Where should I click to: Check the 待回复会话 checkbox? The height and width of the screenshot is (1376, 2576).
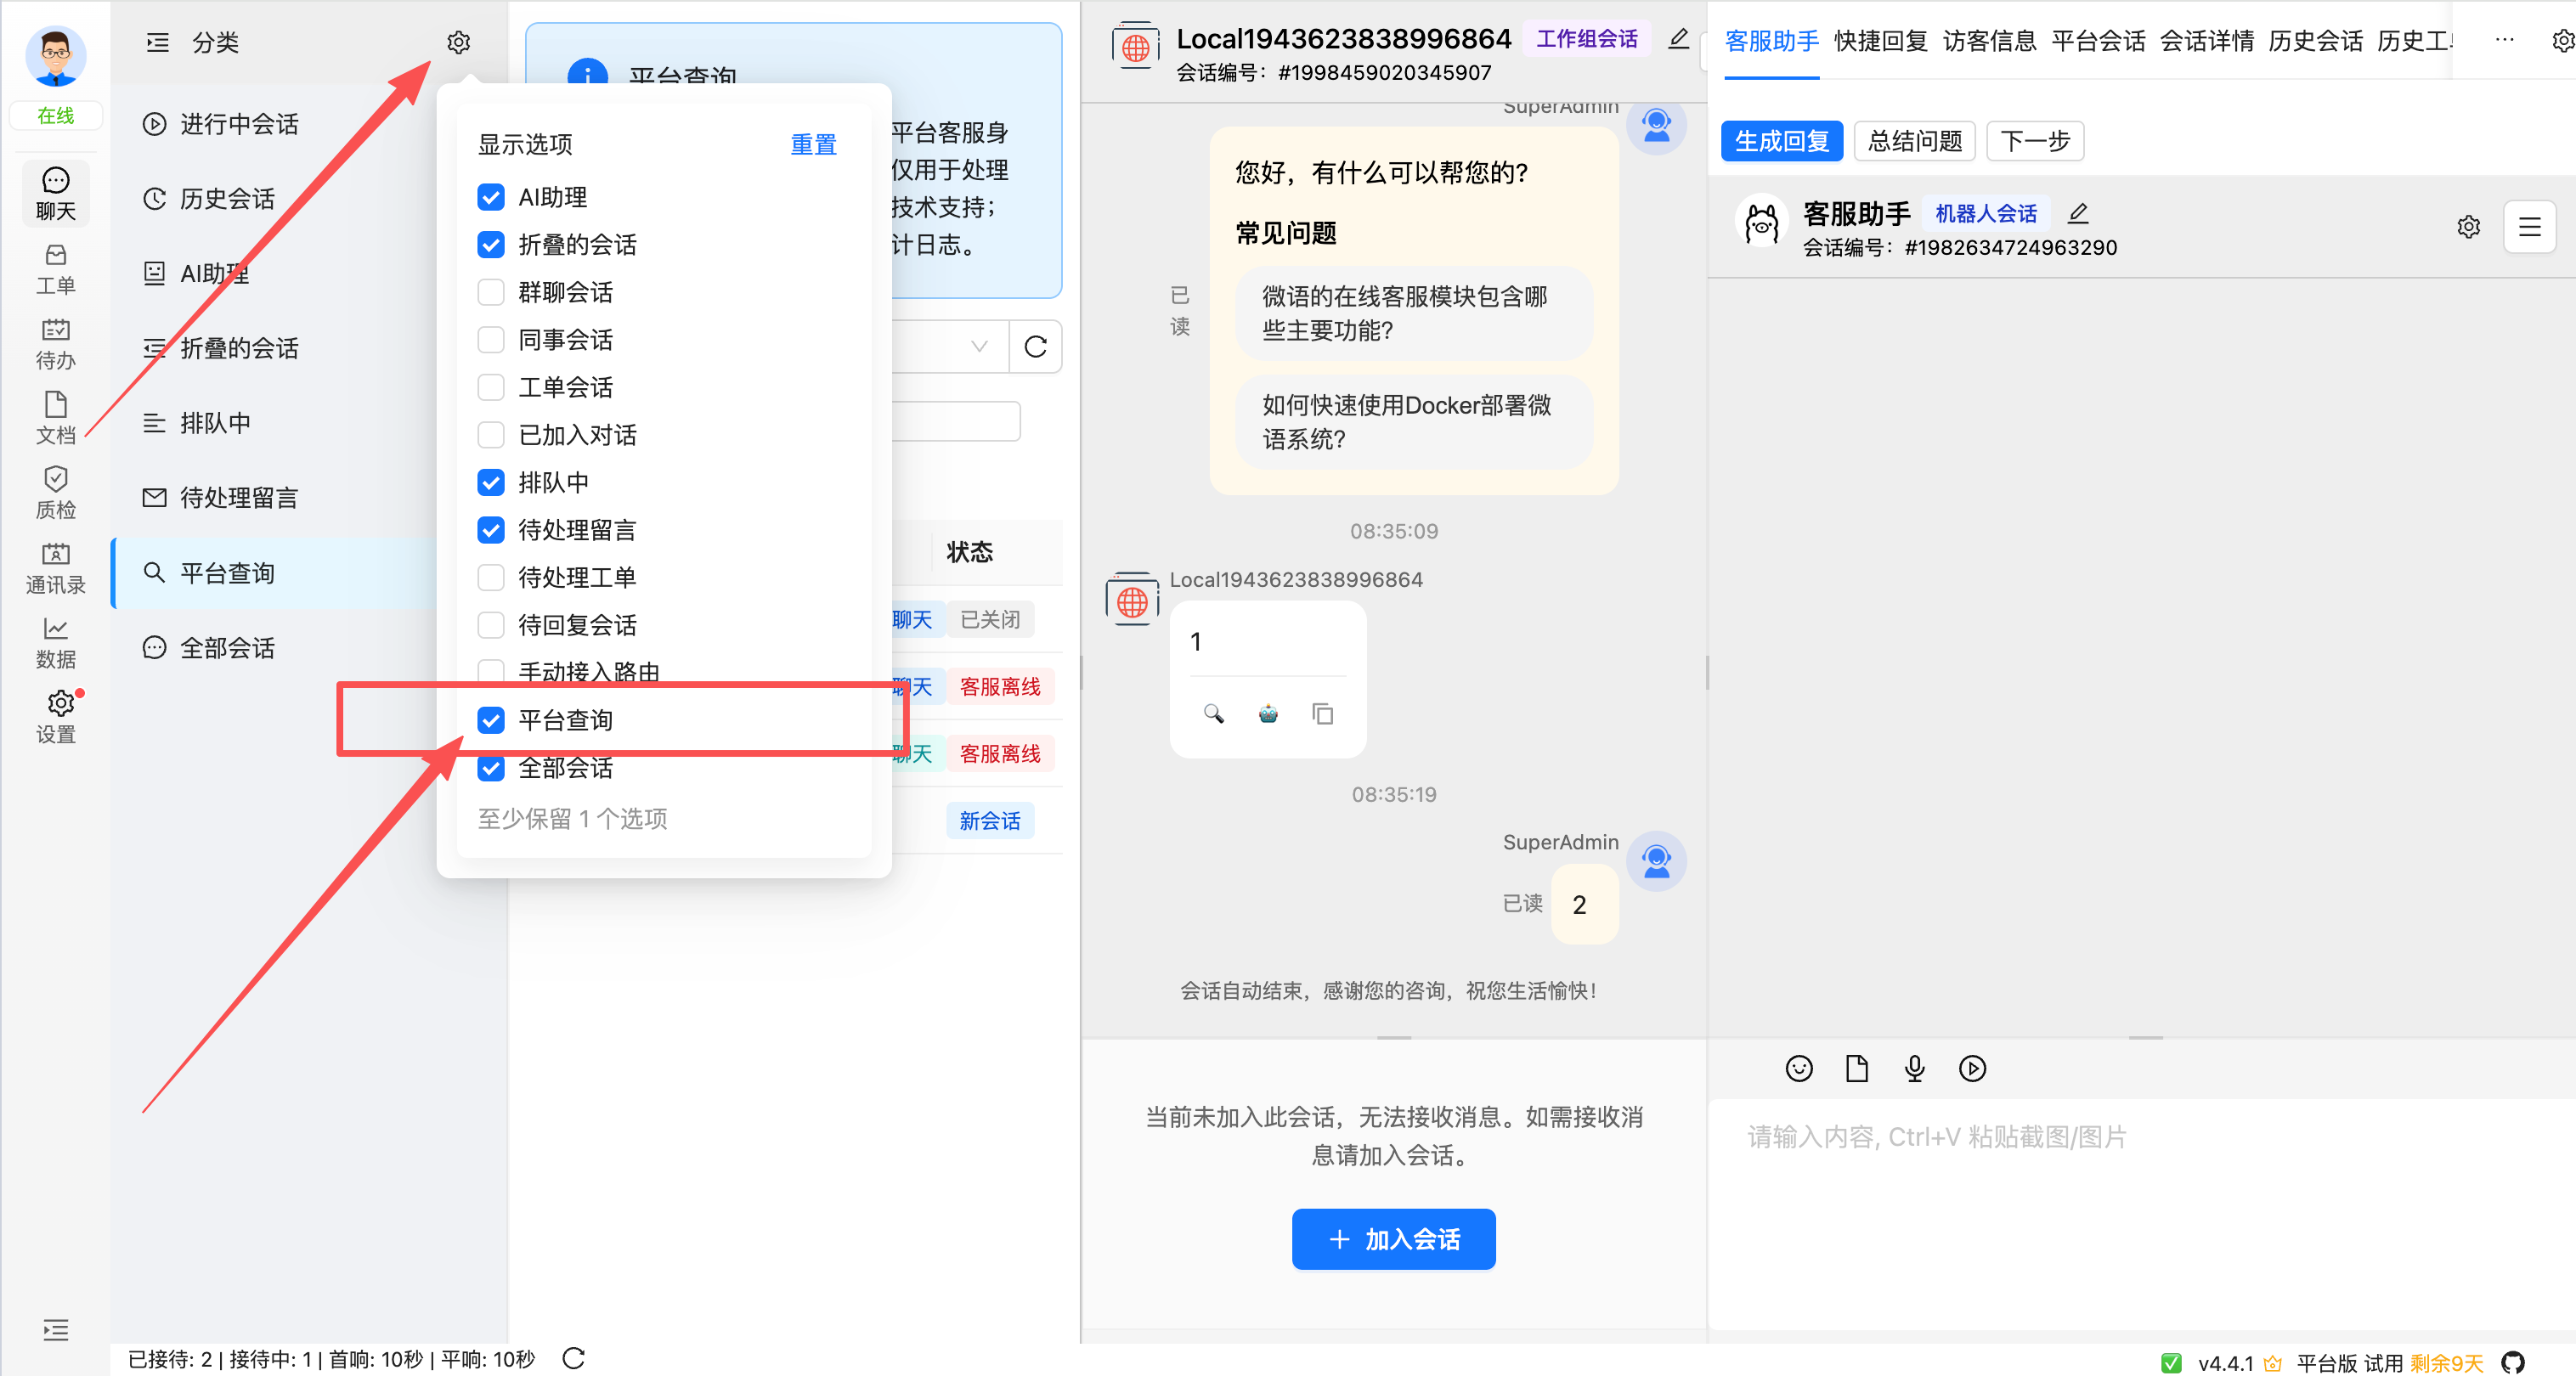(x=490, y=625)
